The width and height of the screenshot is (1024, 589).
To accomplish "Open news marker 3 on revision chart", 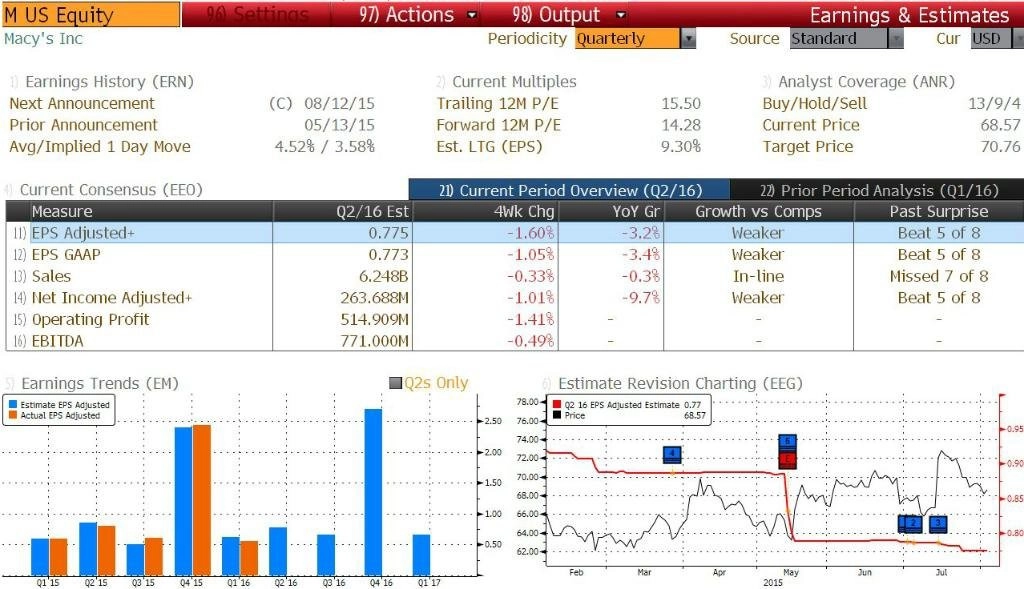I will point(938,523).
